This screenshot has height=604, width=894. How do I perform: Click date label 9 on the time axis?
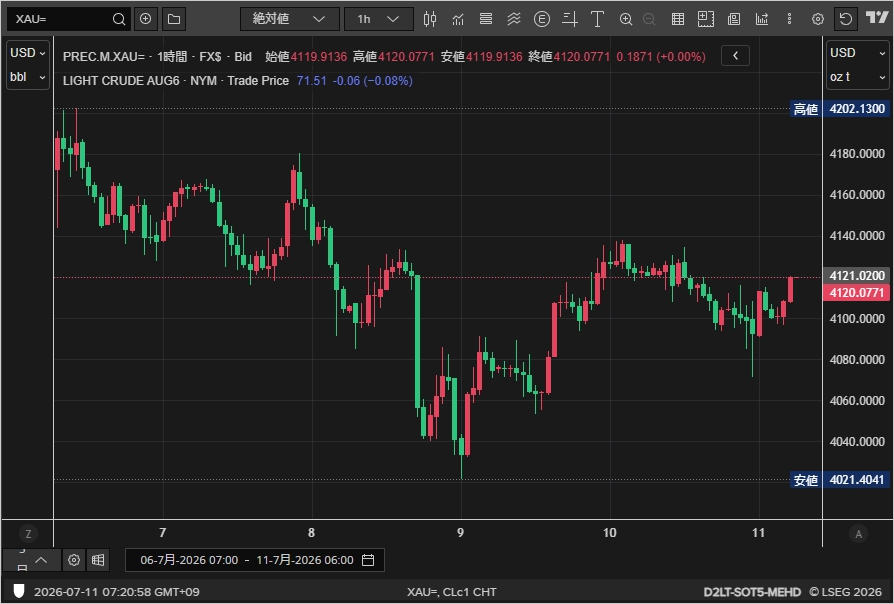[x=460, y=533]
